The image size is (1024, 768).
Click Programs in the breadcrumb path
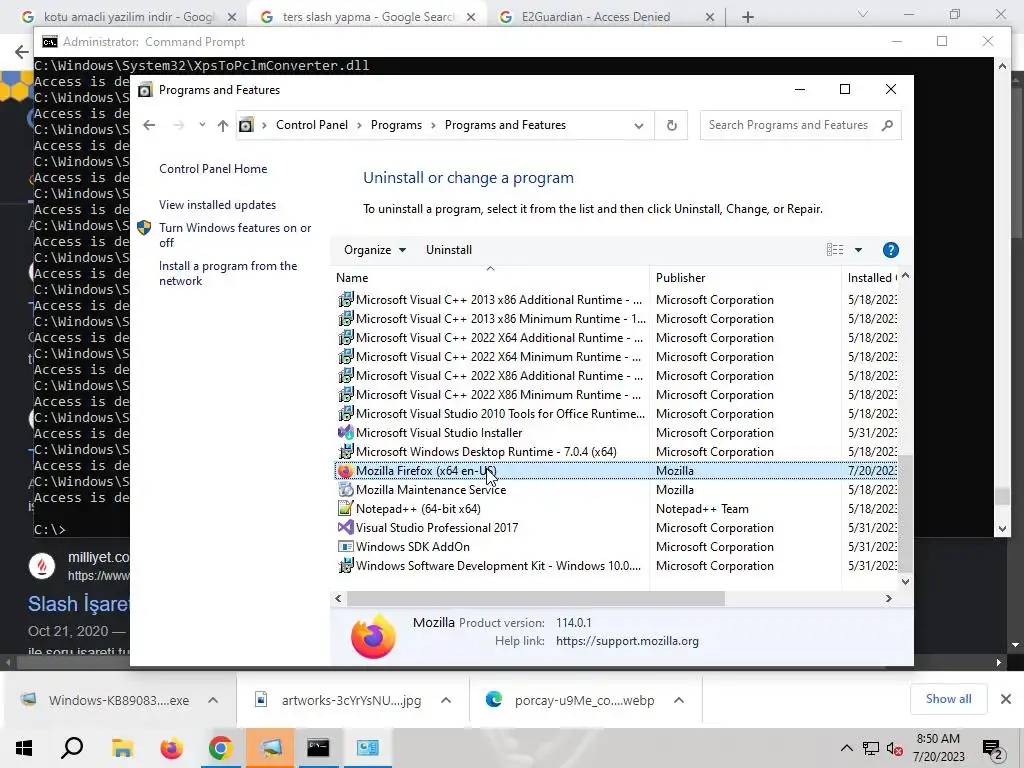396,125
